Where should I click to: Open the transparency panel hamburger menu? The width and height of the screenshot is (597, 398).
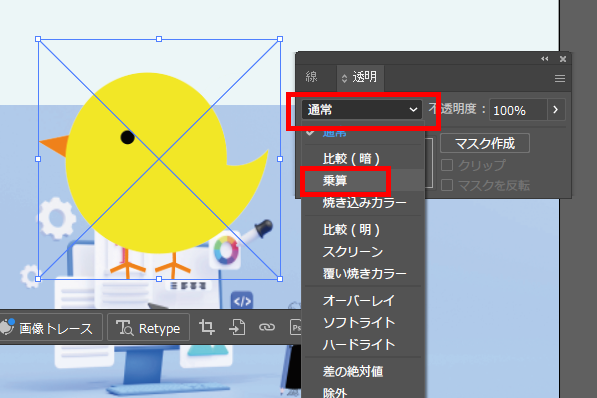[560, 78]
